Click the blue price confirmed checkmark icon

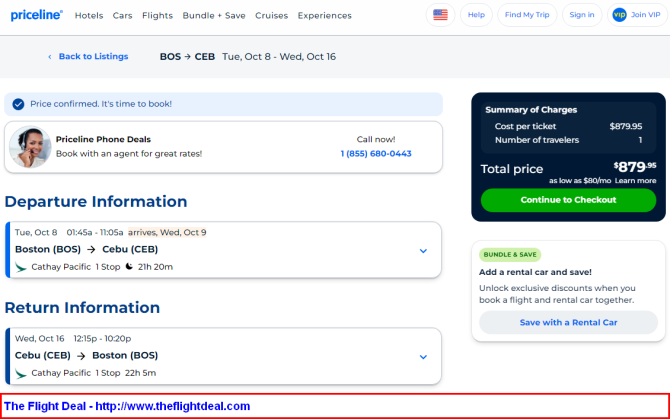click(x=18, y=104)
